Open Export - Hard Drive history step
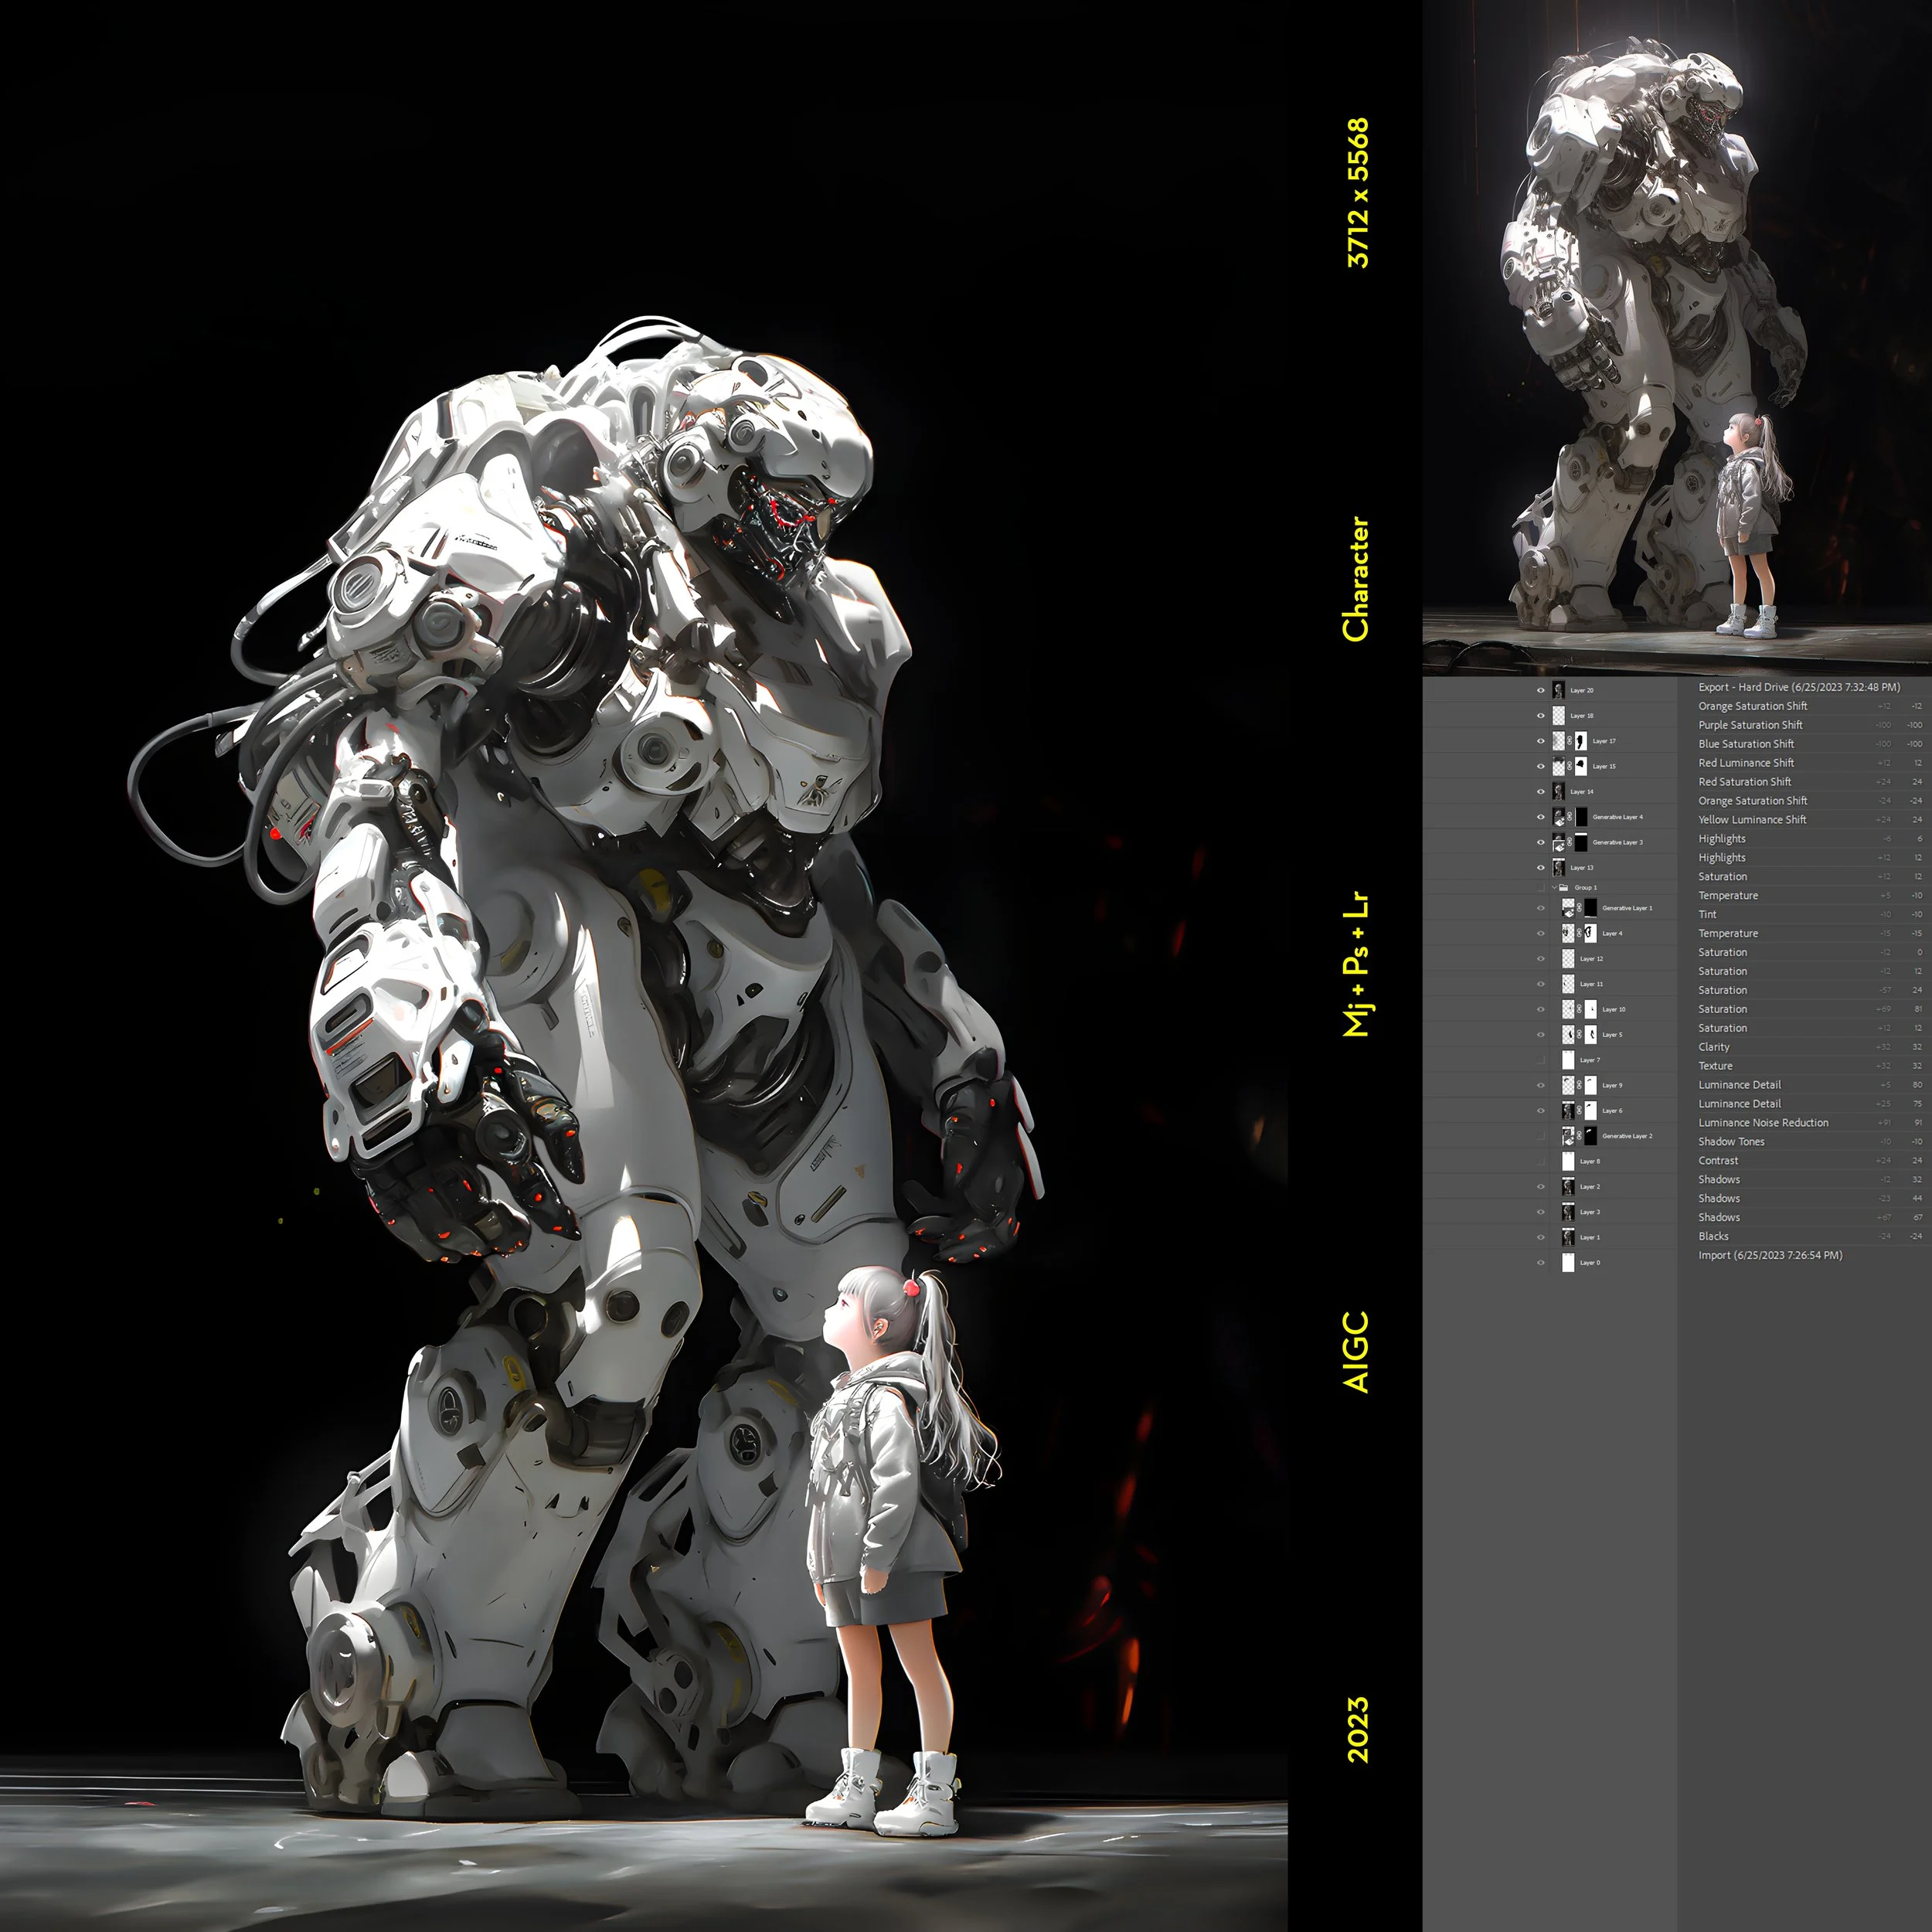The width and height of the screenshot is (1932, 1932). [1798, 687]
